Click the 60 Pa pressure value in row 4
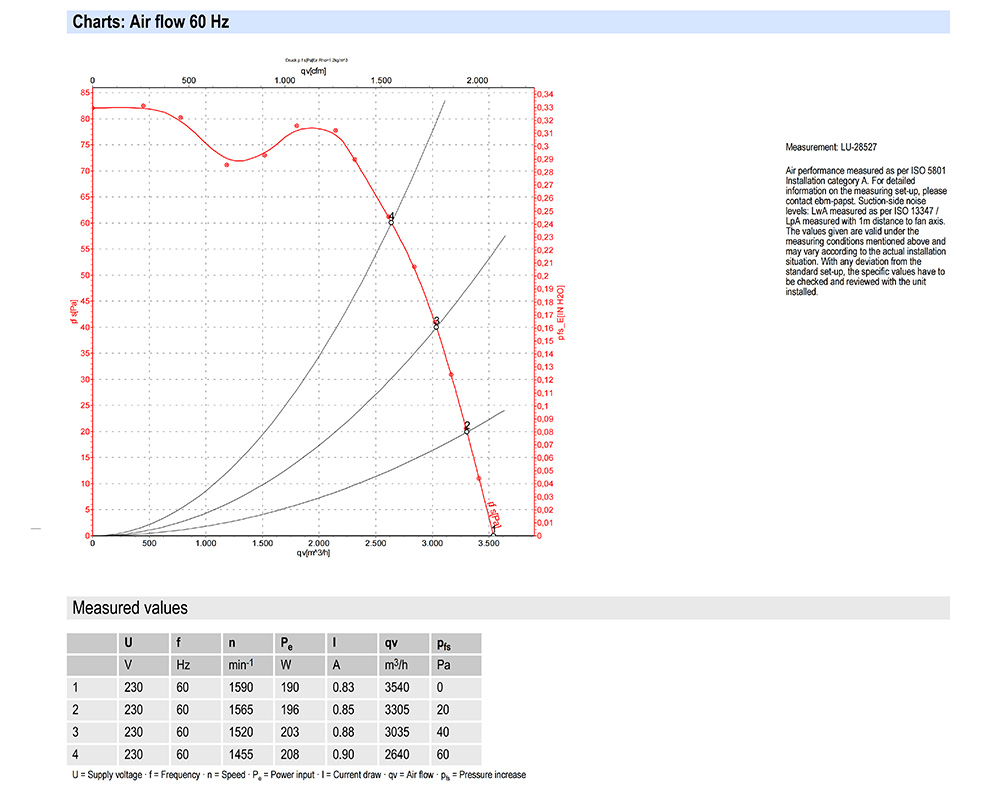Viewport: 1000px width, 792px height. point(444,755)
